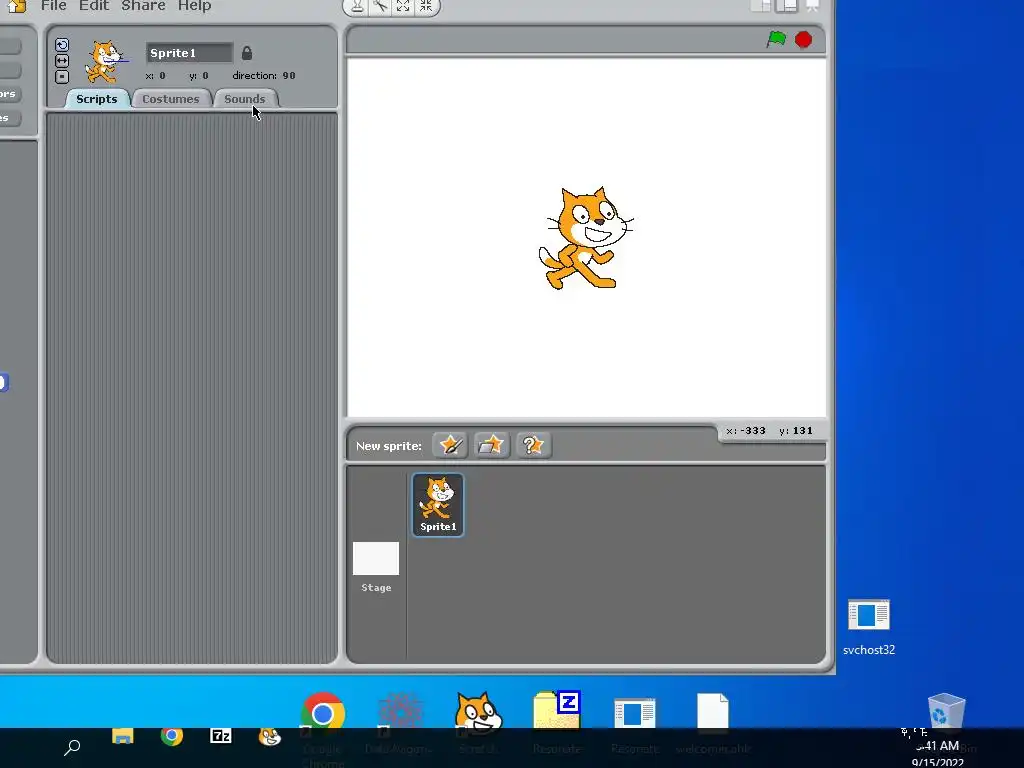Image resolution: width=1024 pixels, height=768 pixels.
Task: Open Scratch desktop shortcut
Action: [479, 714]
